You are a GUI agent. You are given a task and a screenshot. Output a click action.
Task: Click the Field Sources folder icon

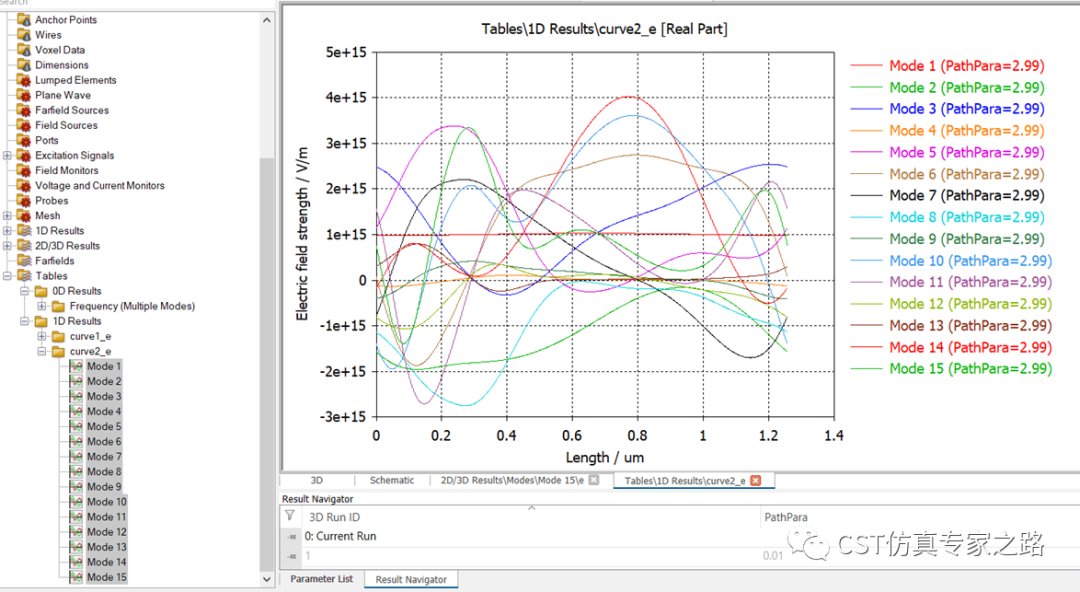click(24, 125)
